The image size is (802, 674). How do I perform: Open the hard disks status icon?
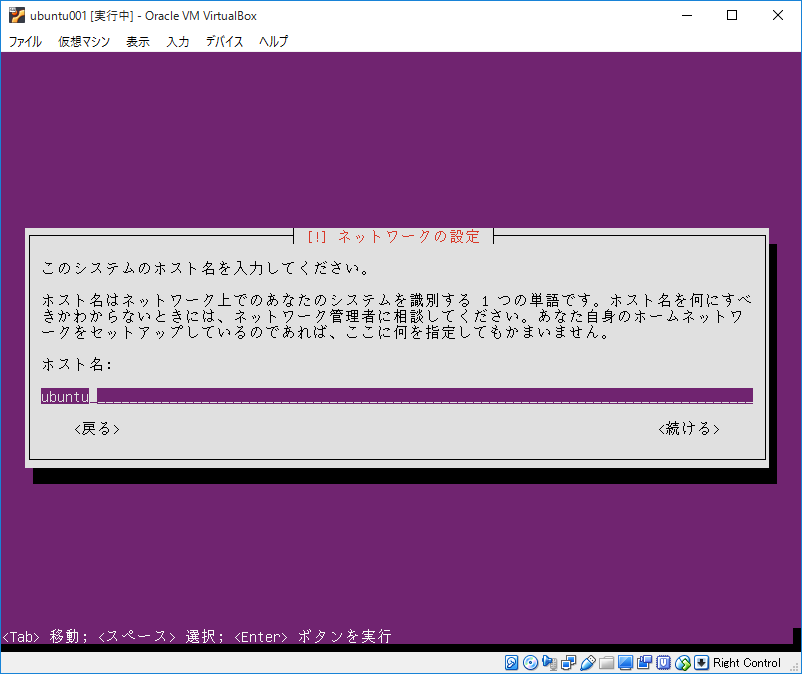pos(511,662)
